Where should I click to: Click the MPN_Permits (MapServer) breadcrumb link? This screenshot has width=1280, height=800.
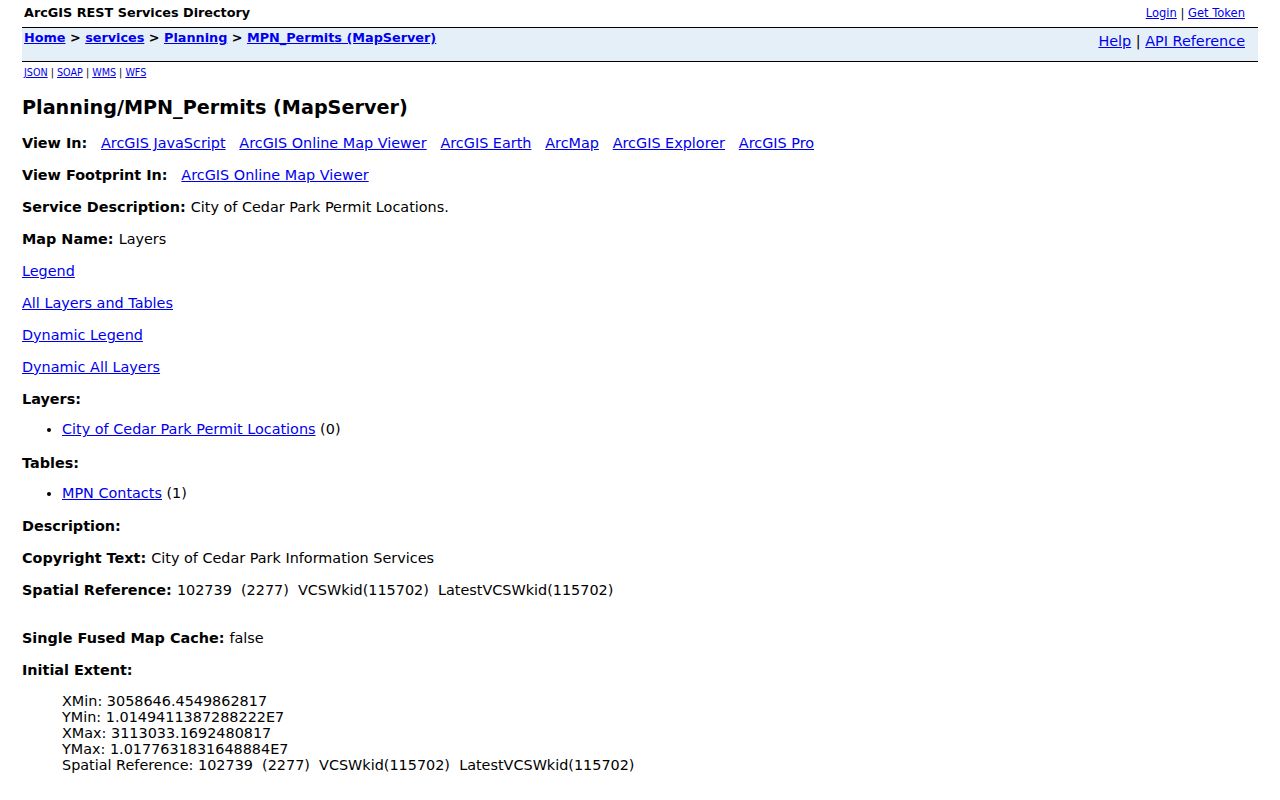pos(342,38)
